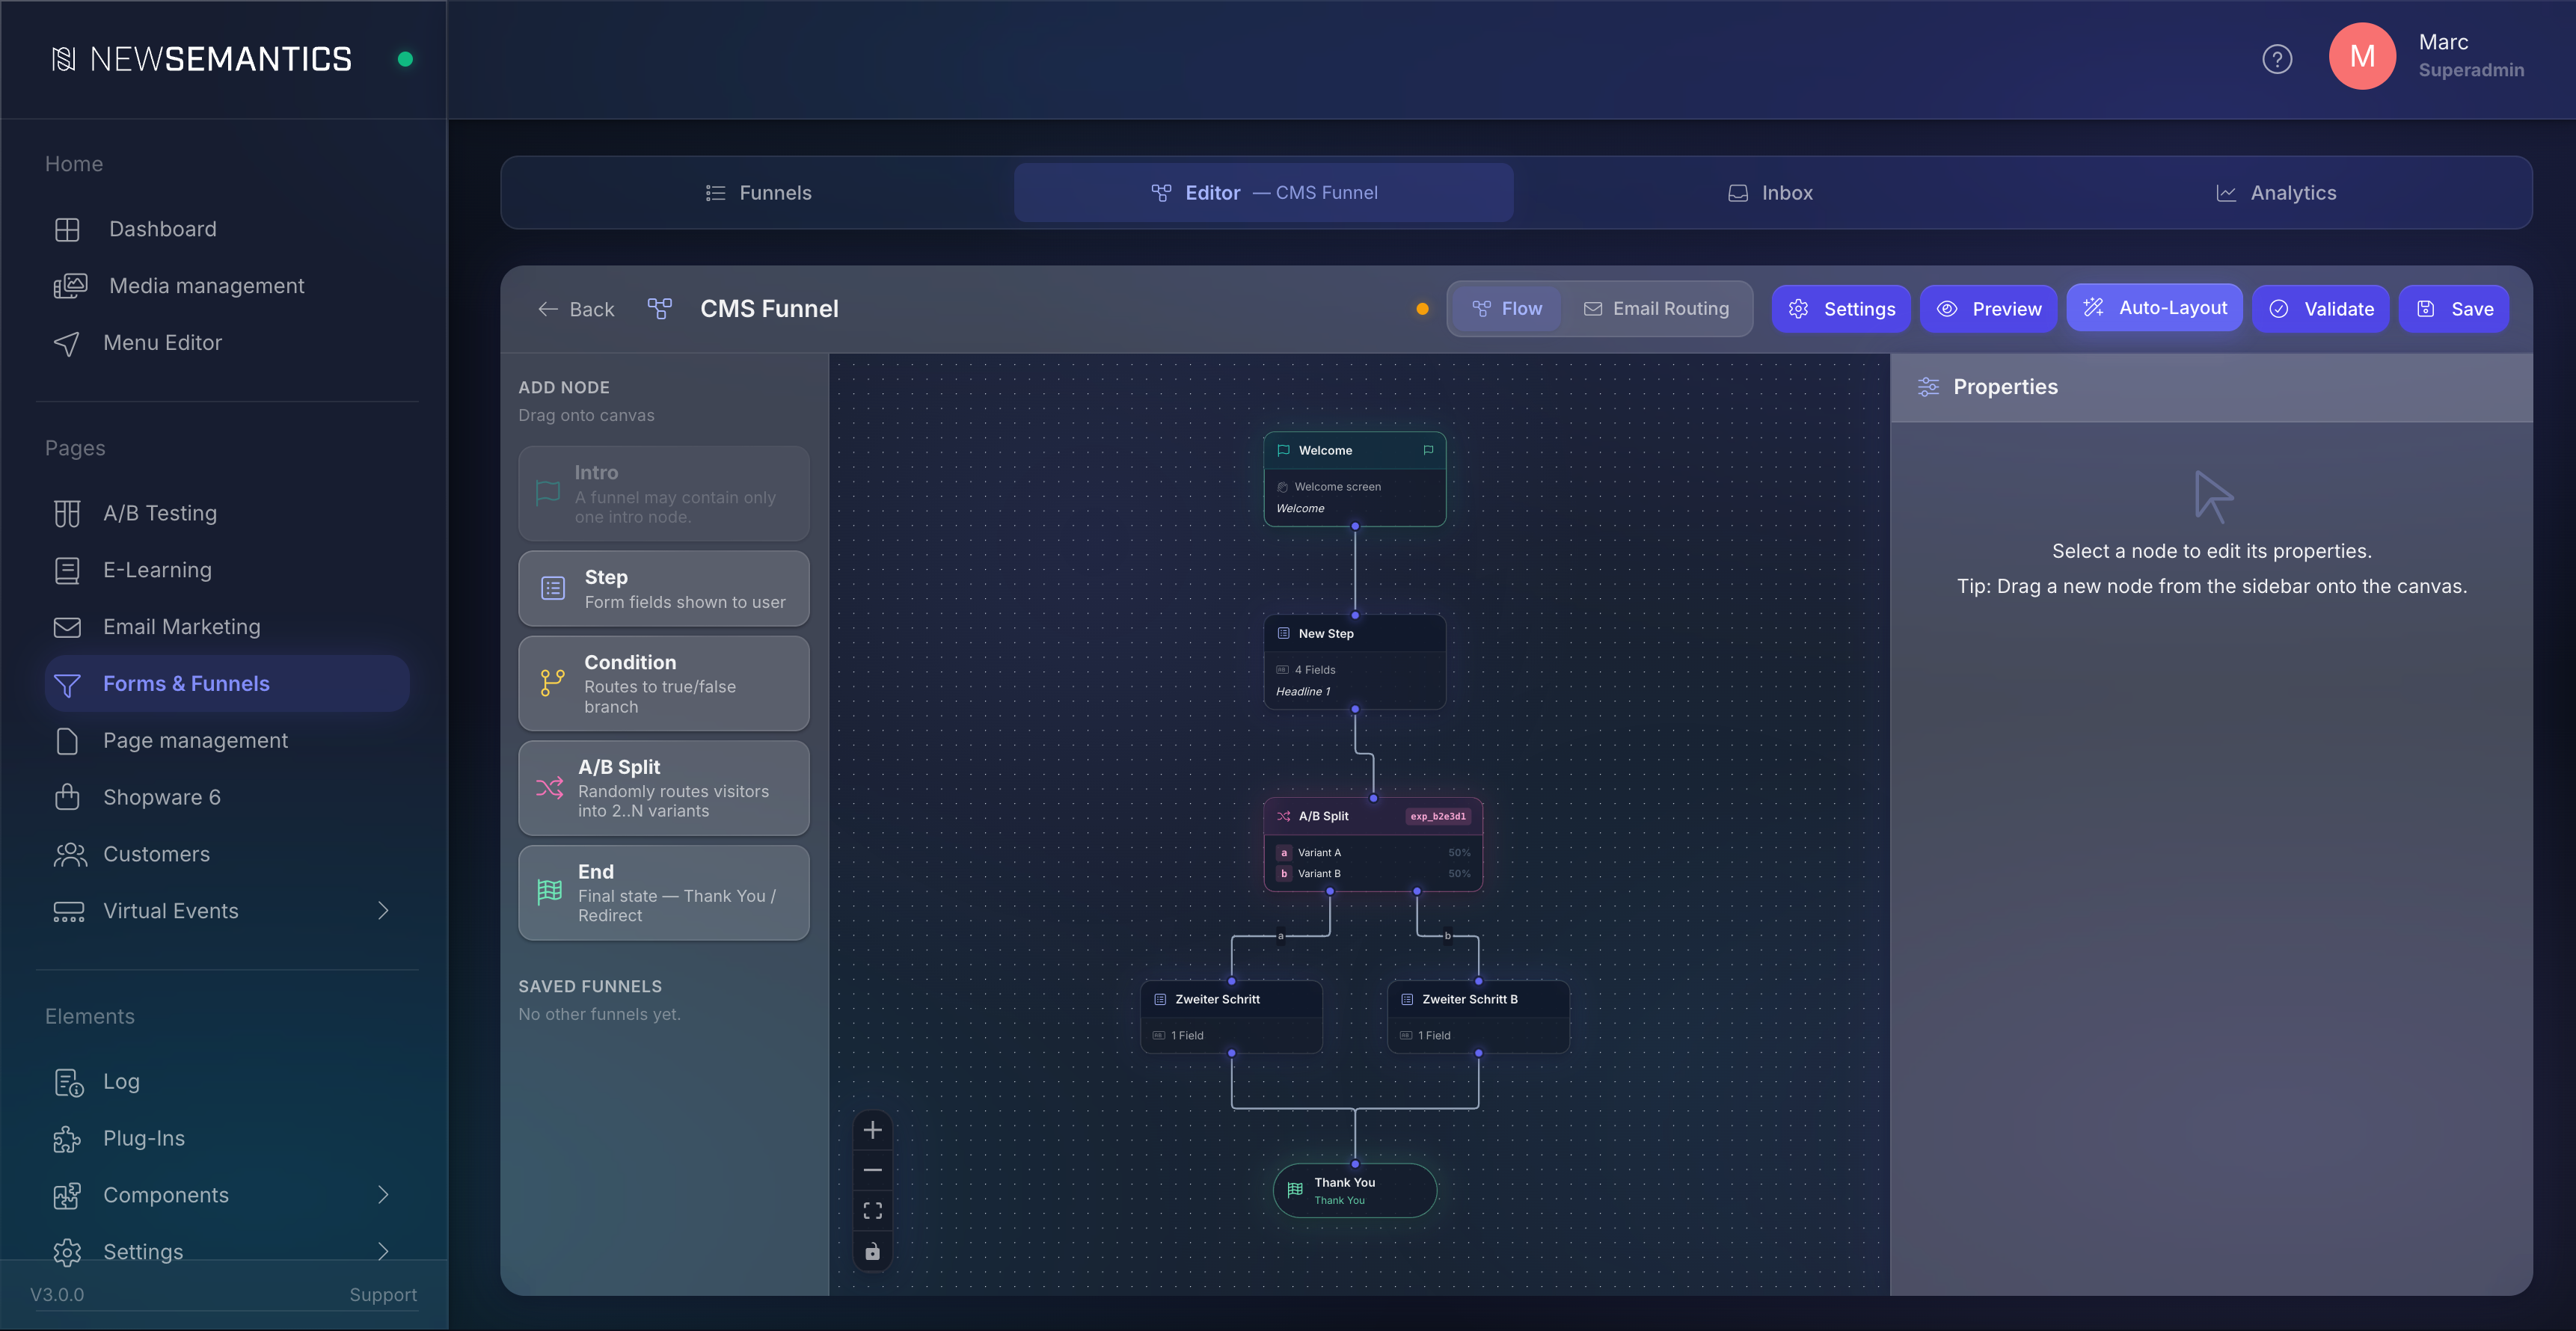Expand Virtual Events chevron
2576x1331 pixels.
click(x=383, y=911)
